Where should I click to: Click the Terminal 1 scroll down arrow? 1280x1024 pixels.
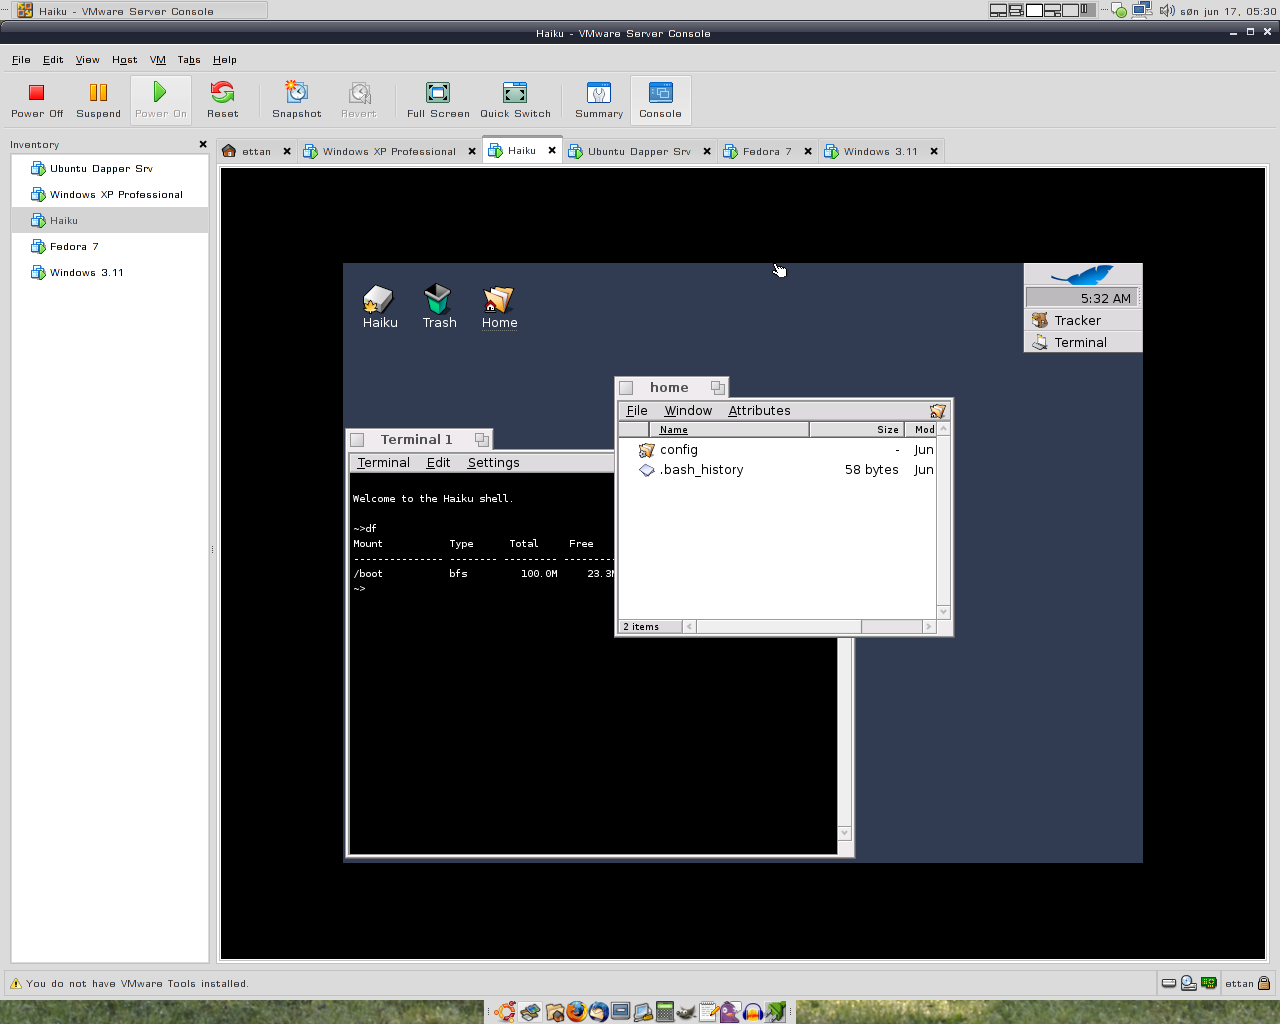tap(845, 833)
